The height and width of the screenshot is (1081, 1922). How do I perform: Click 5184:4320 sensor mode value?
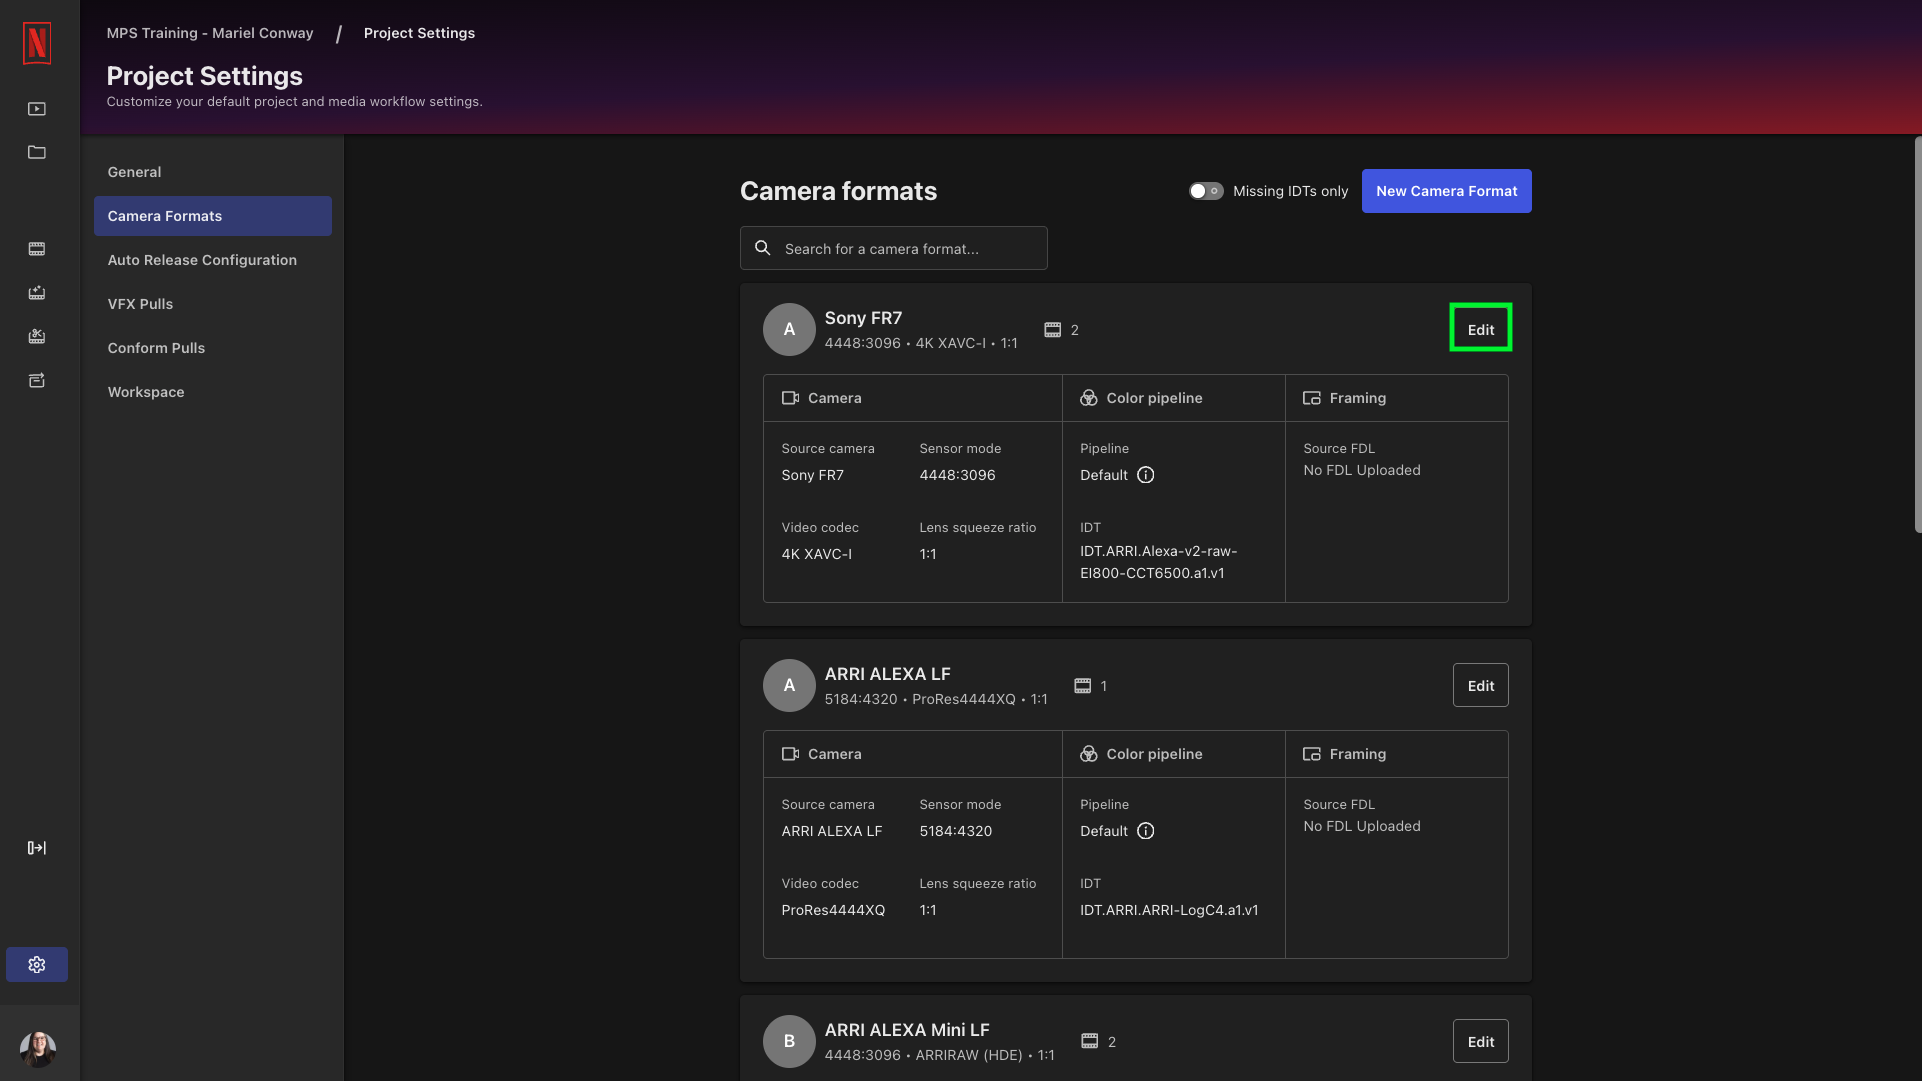point(956,831)
